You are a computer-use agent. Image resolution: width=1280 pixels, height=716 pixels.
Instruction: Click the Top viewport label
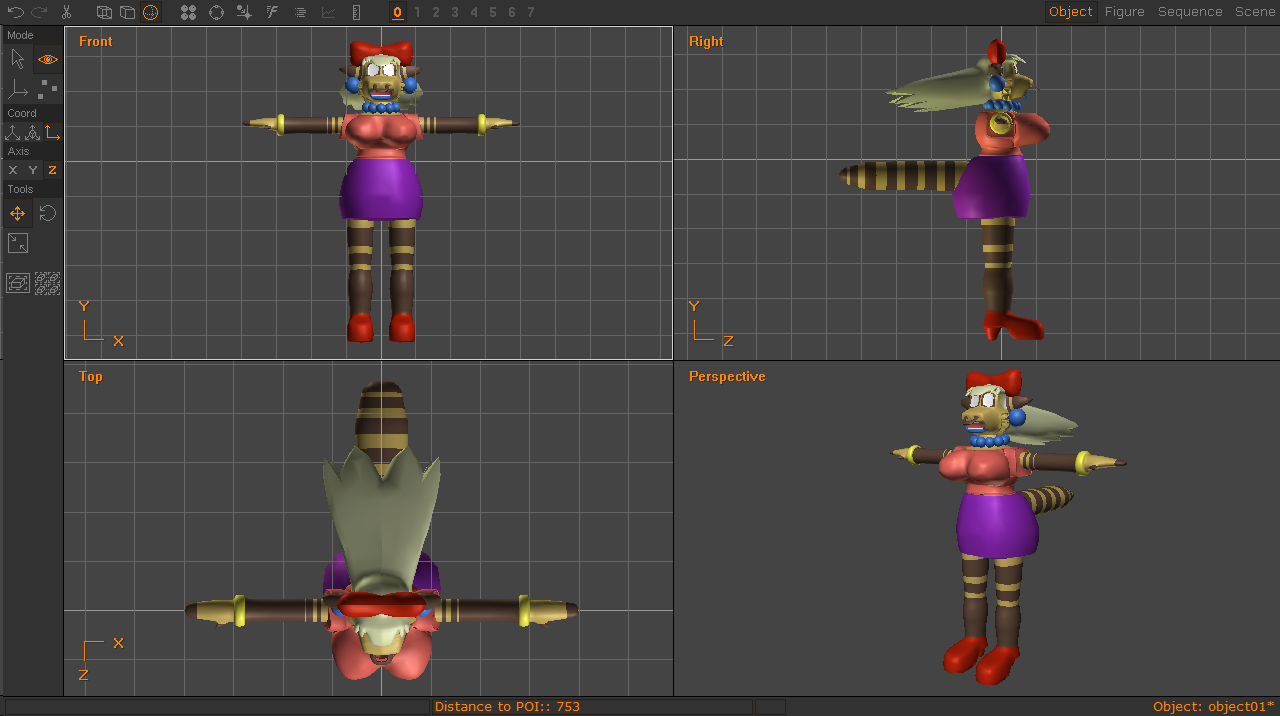(x=91, y=376)
